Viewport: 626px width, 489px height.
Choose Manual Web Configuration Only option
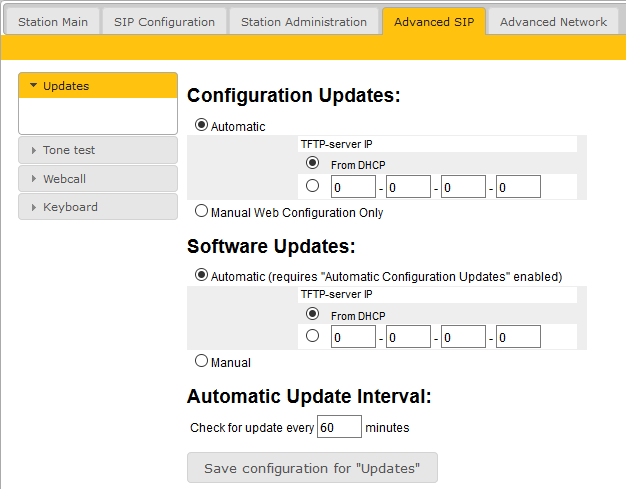[x=202, y=211]
